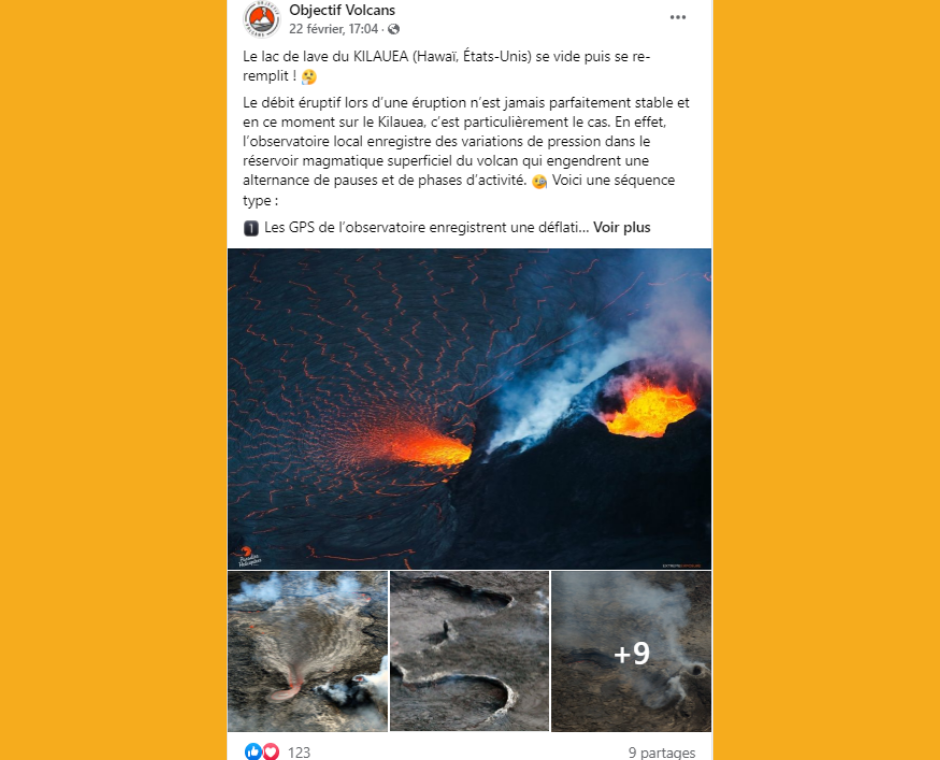Viewport: 940px width, 760px height.
Task: Click the red heart reaction icon
Action: pos(270,752)
